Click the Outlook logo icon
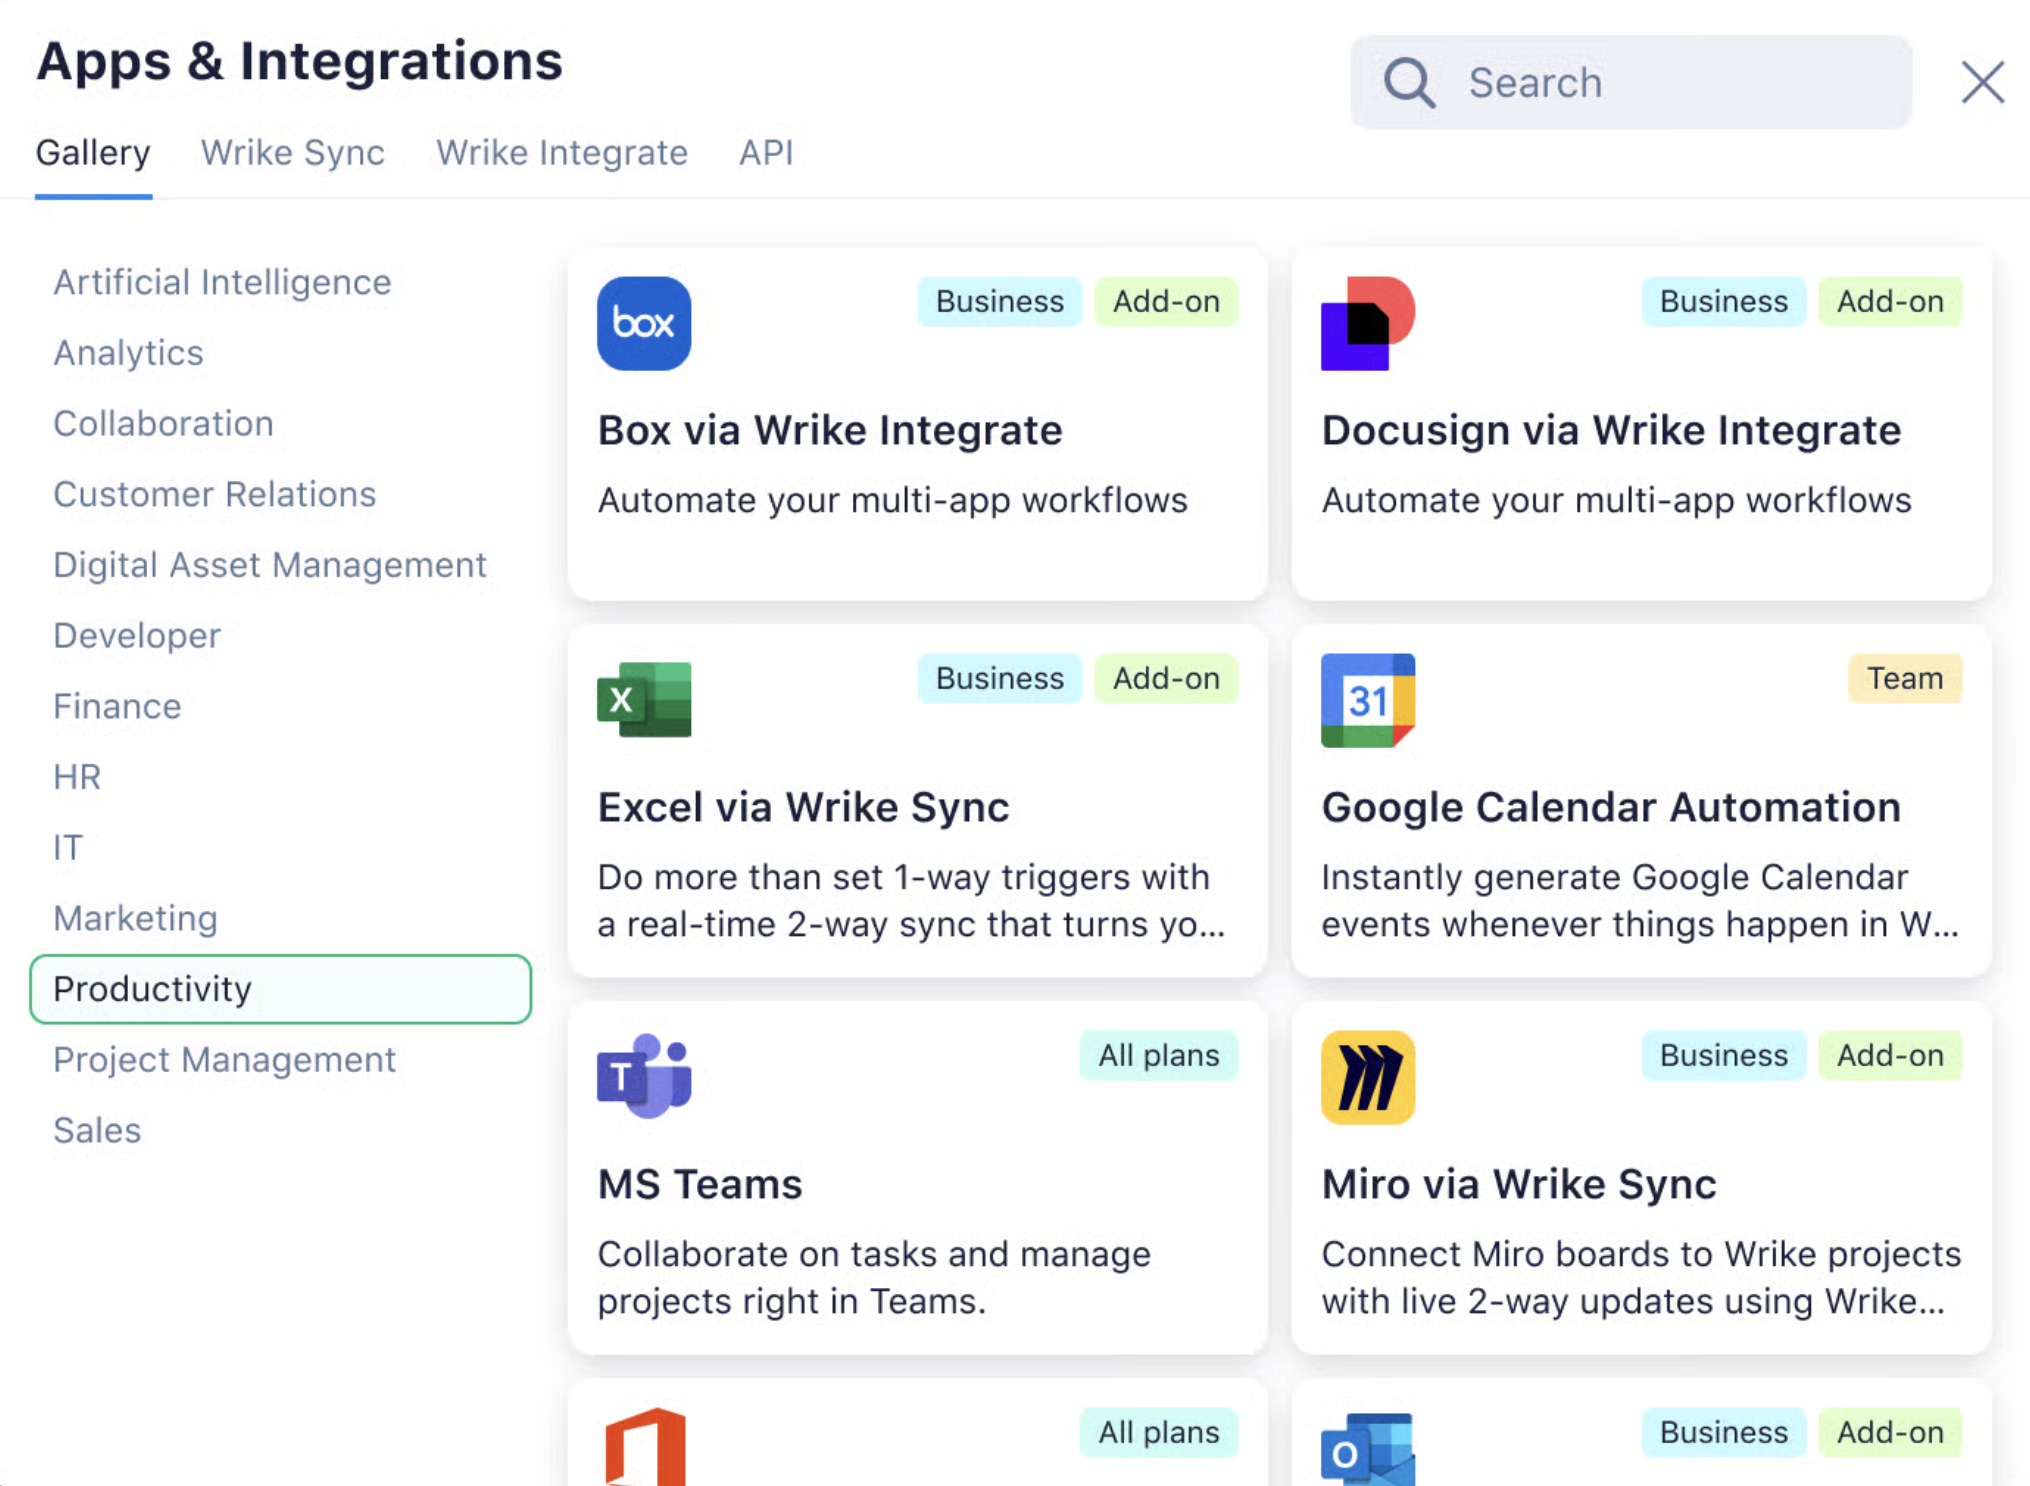 pyautogui.click(x=1368, y=1449)
